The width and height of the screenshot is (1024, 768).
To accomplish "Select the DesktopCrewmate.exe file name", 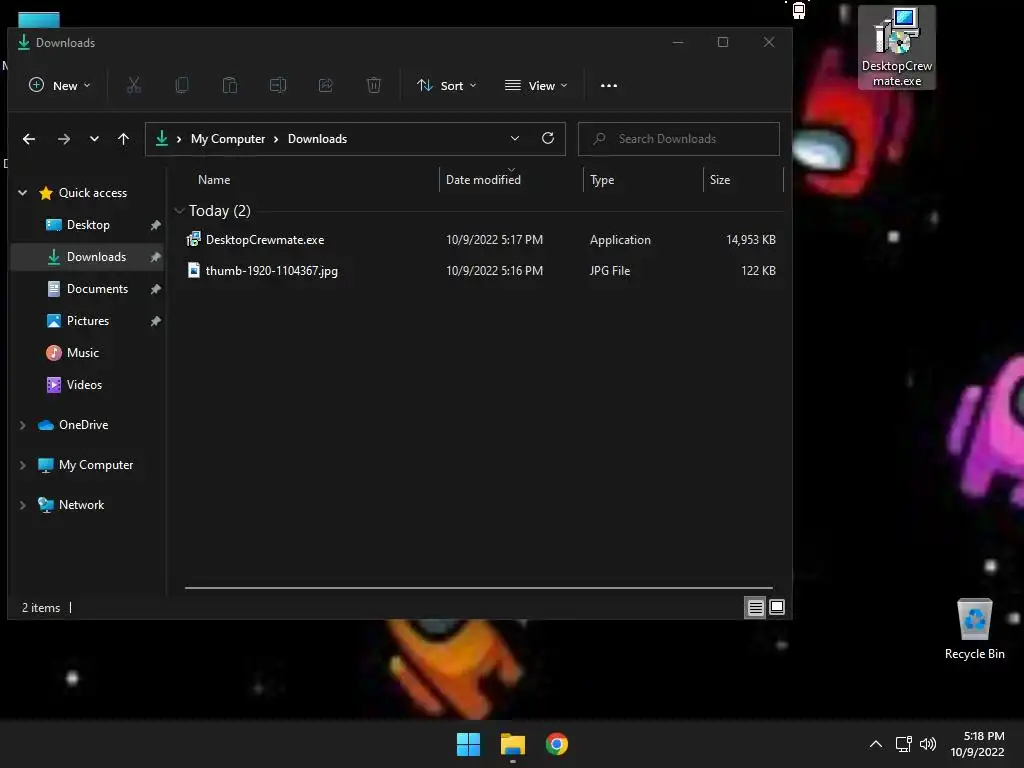I will tap(265, 240).
